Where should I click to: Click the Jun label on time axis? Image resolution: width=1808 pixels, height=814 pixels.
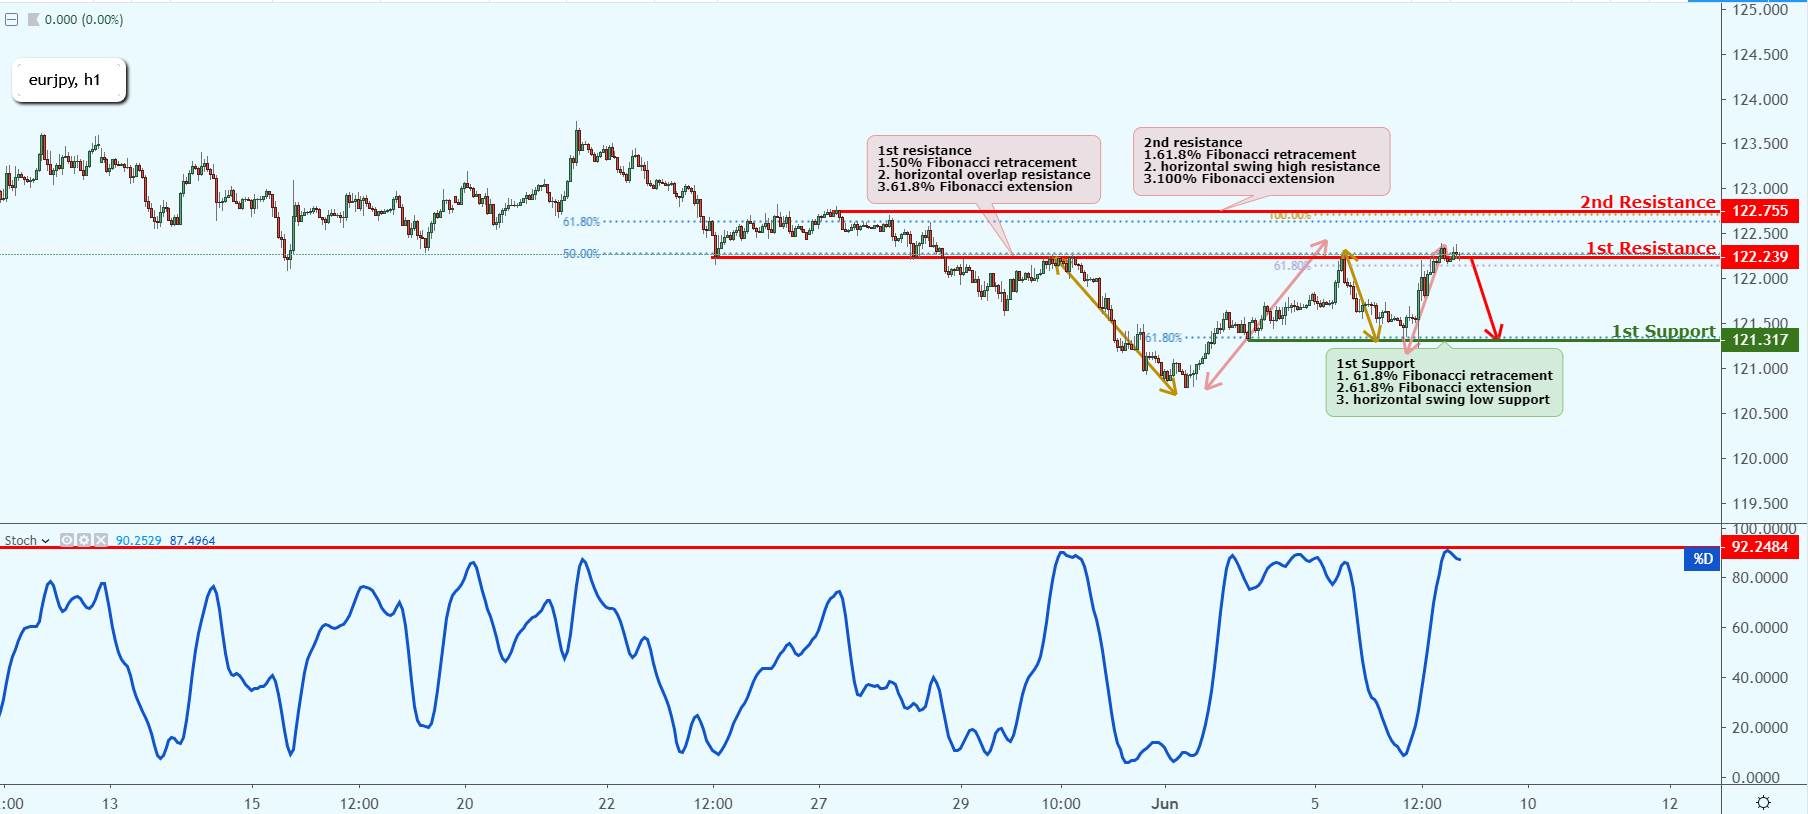click(x=1165, y=803)
